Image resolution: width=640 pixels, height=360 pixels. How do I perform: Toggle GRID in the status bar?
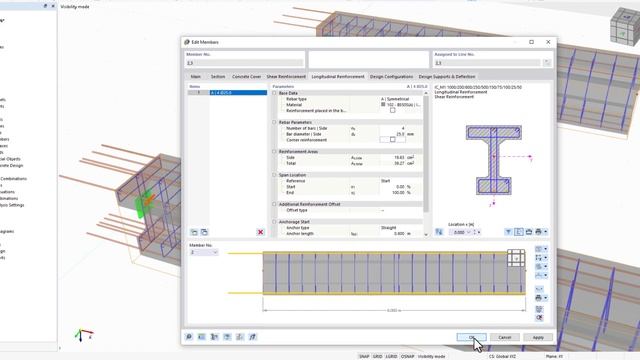(378, 356)
